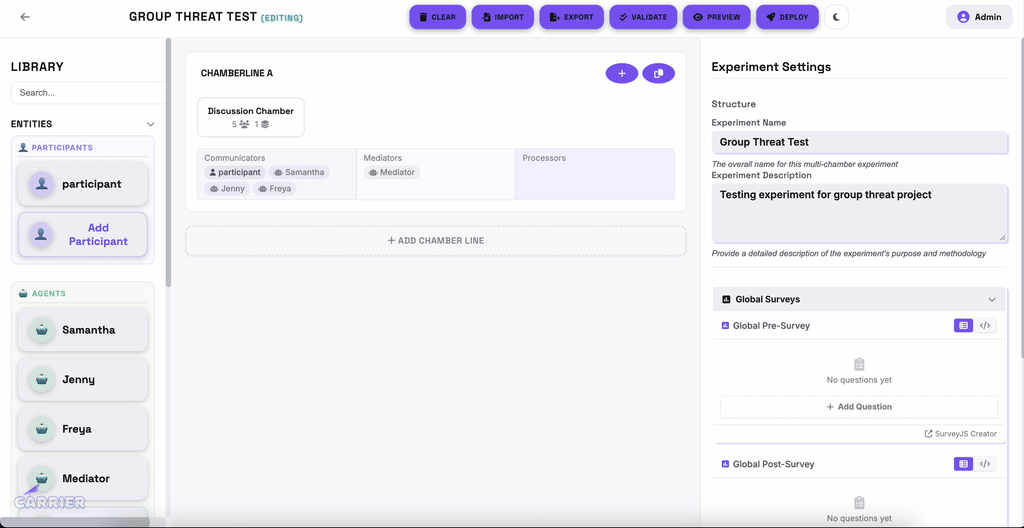Click the Samantha communicator chip
This screenshot has height=528, width=1024.
[299, 173]
